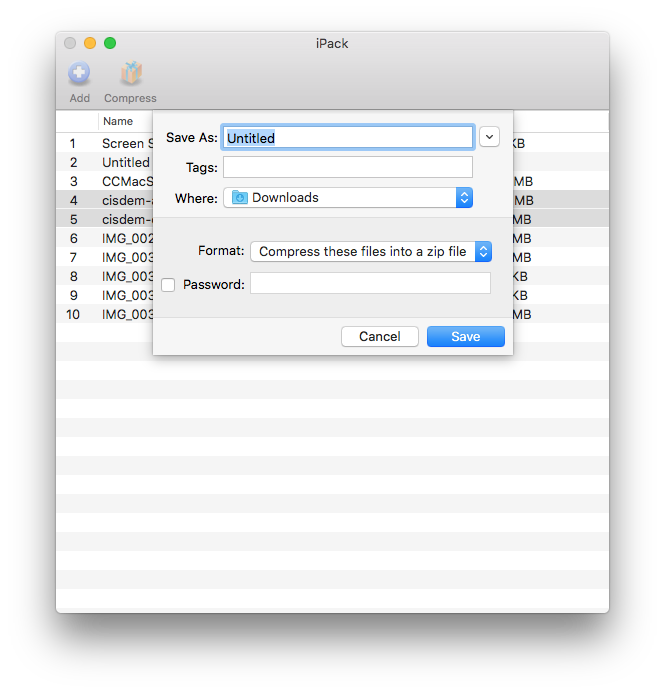
Task: Click the Add files toolbar icon
Action: pos(79,74)
